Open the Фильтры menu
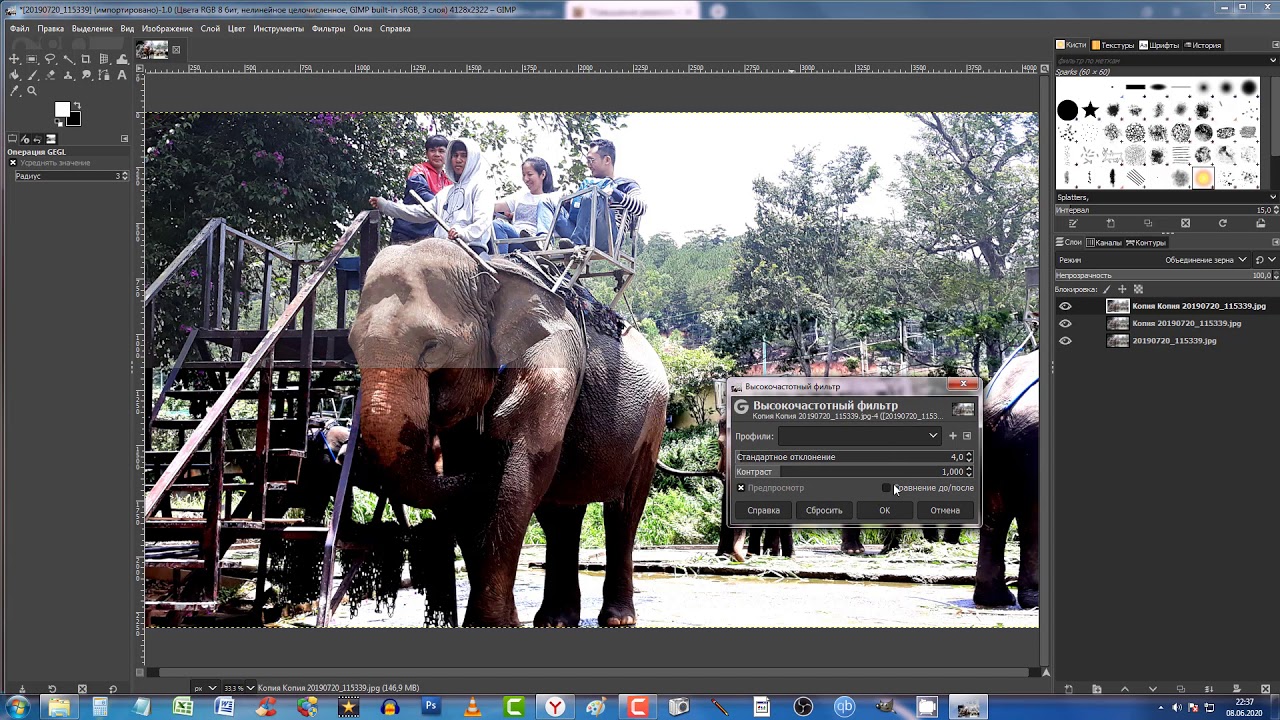The image size is (1280, 720). 328,28
